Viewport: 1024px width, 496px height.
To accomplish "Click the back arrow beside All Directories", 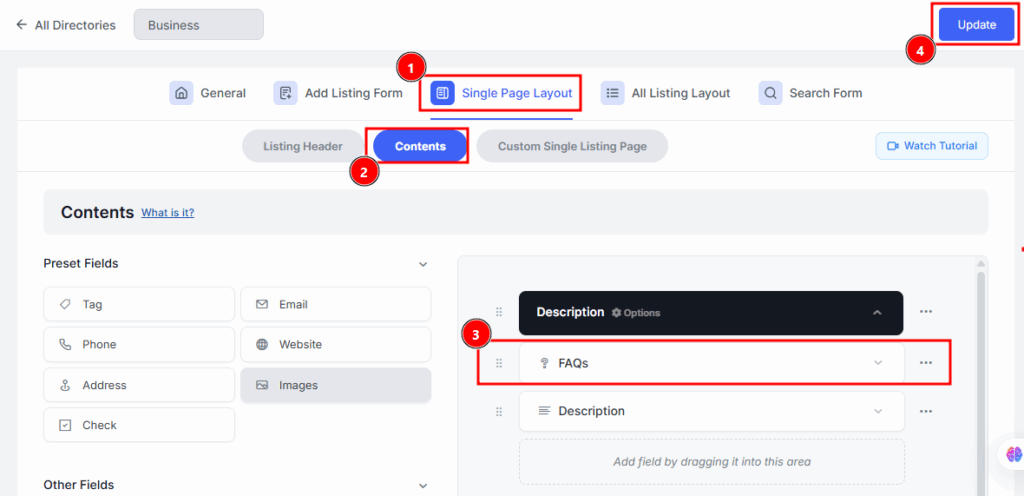I will coord(21,25).
